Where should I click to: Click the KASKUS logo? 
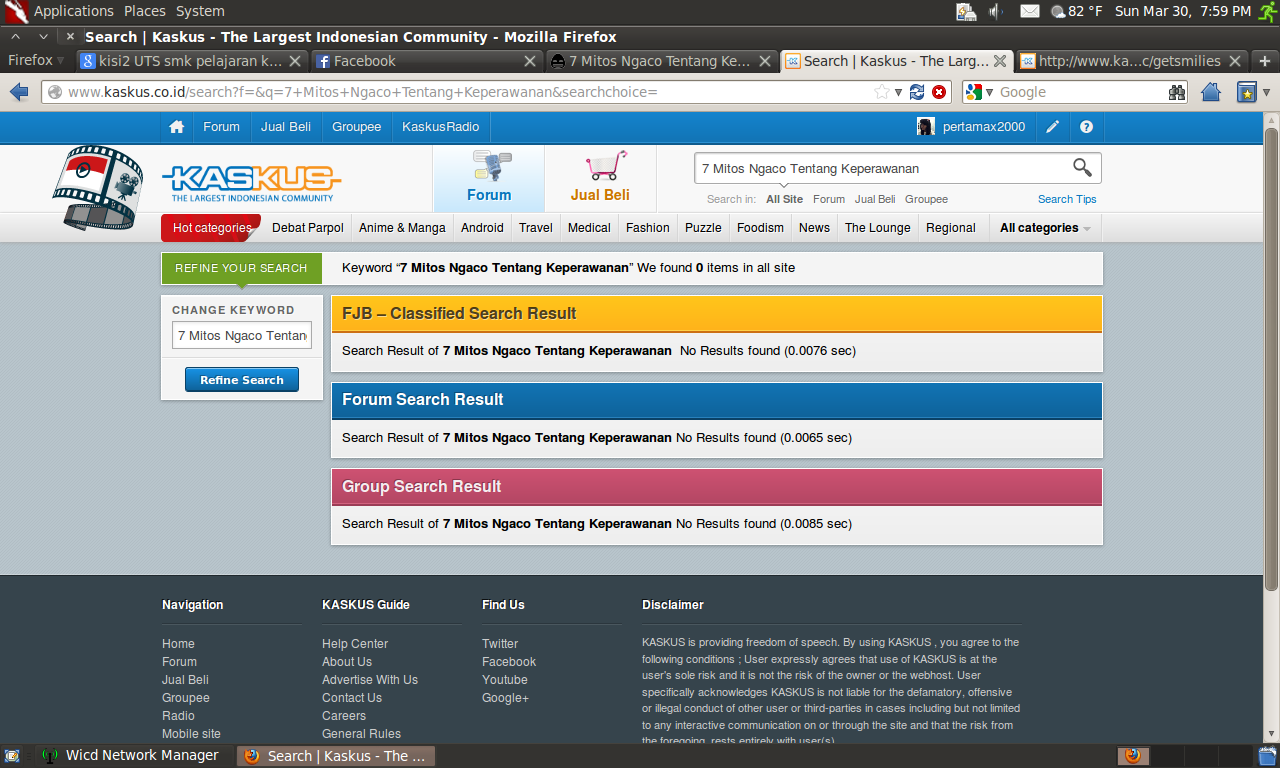pos(251,183)
